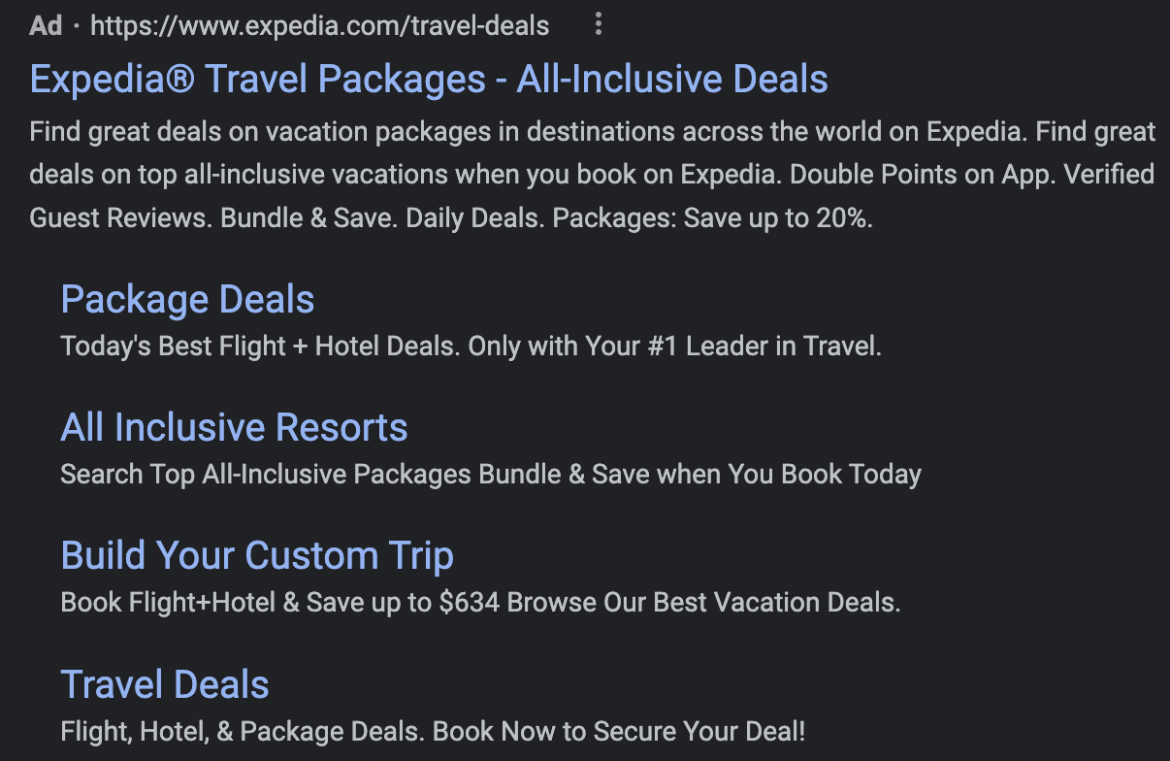Screen dimensions: 1170x761
Task: Click Build Your Custom Trip to save $634
Action: (x=257, y=555)
